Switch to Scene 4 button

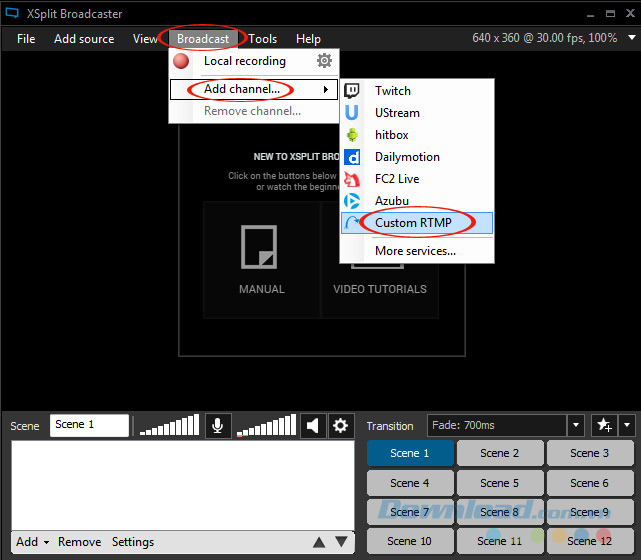coord(410,483)
